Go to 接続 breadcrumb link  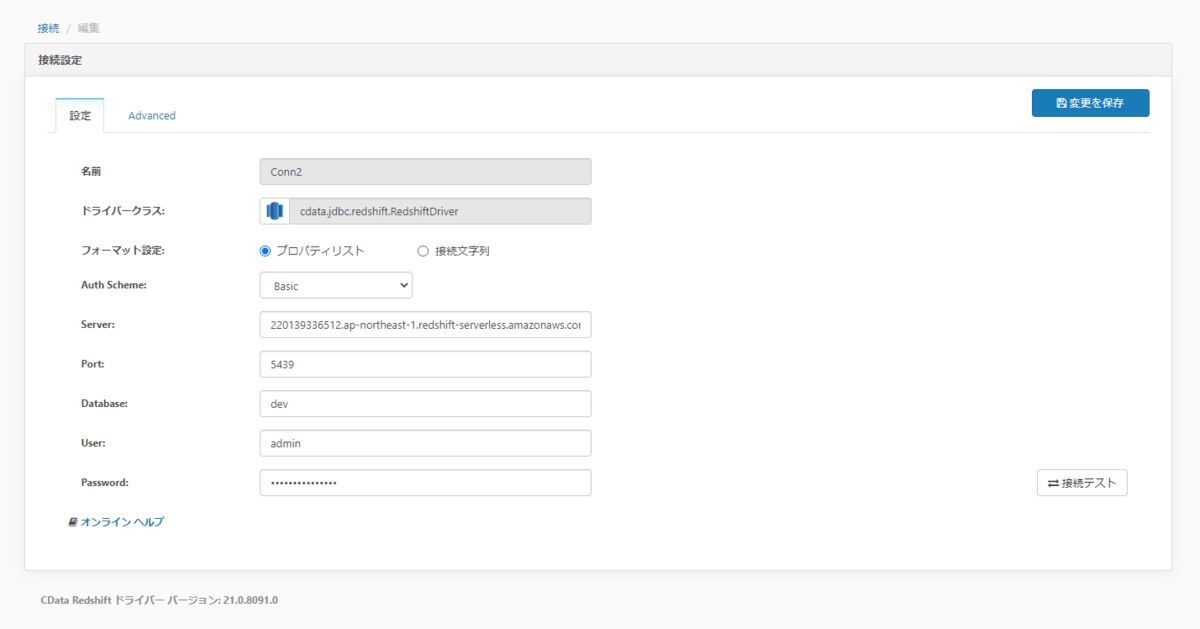[x=49, y=28]
